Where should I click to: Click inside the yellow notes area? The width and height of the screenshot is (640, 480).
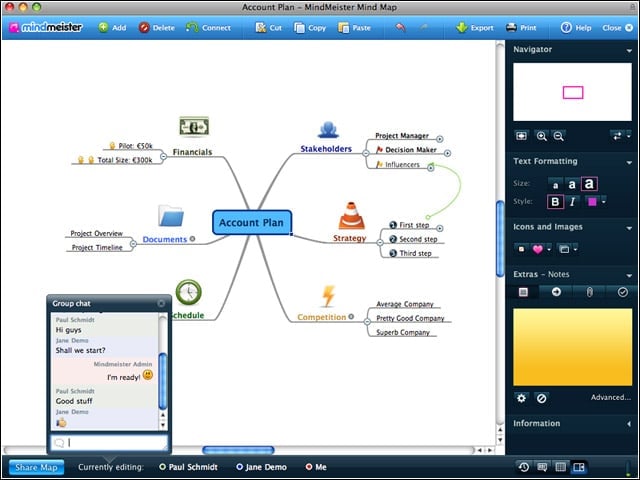coord(572,347)
